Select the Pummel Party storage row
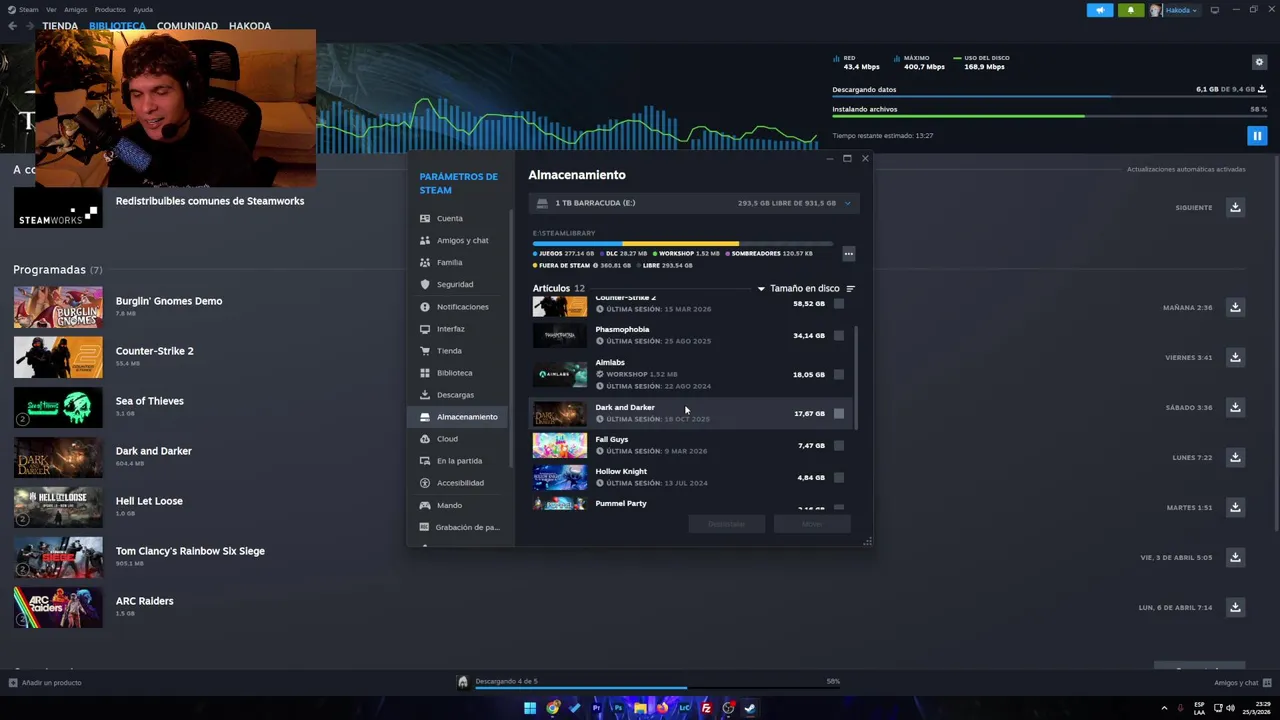 [x=690, y=504]
